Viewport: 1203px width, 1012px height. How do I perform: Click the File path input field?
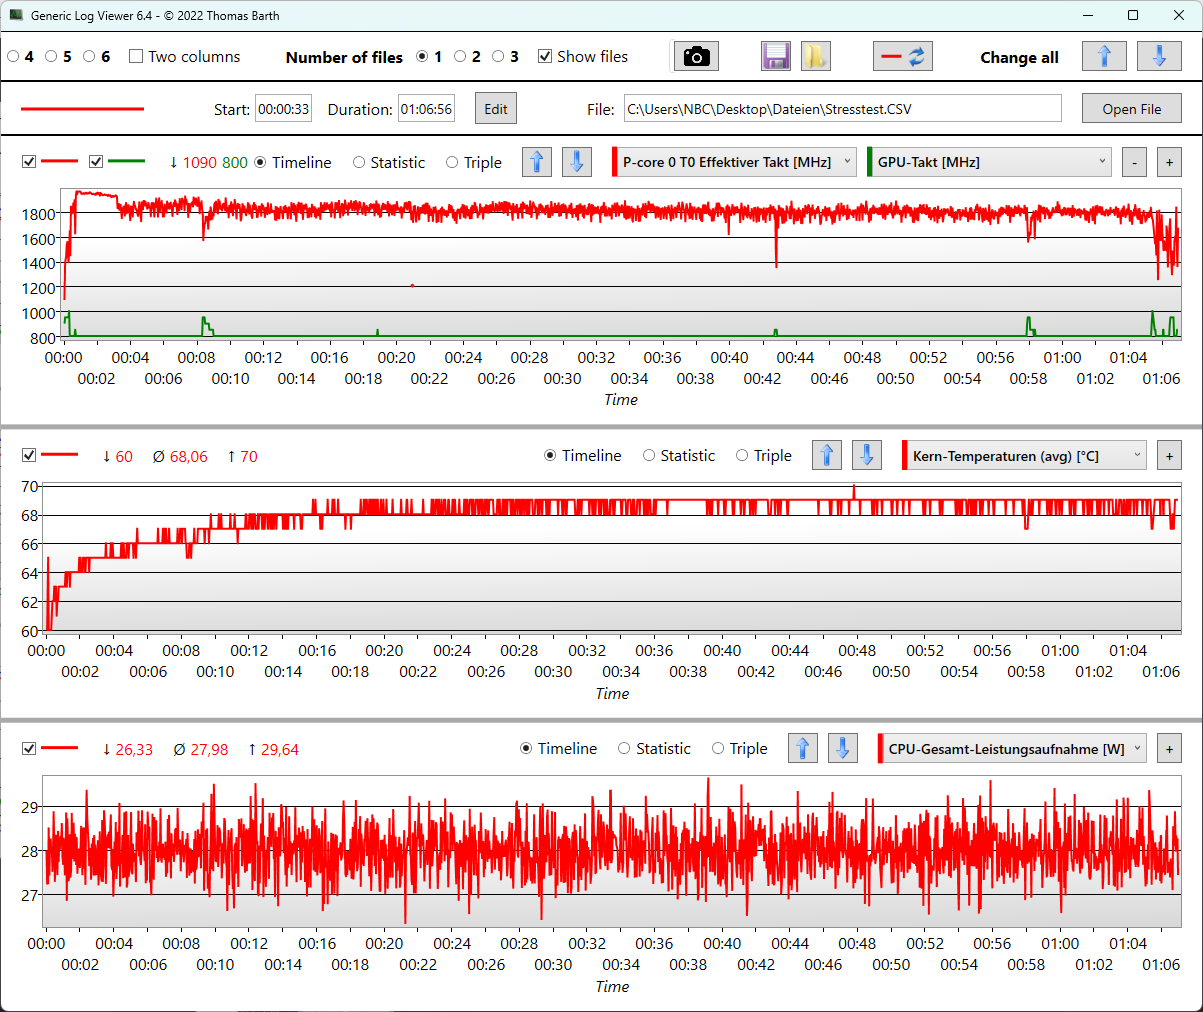point(842,109)
